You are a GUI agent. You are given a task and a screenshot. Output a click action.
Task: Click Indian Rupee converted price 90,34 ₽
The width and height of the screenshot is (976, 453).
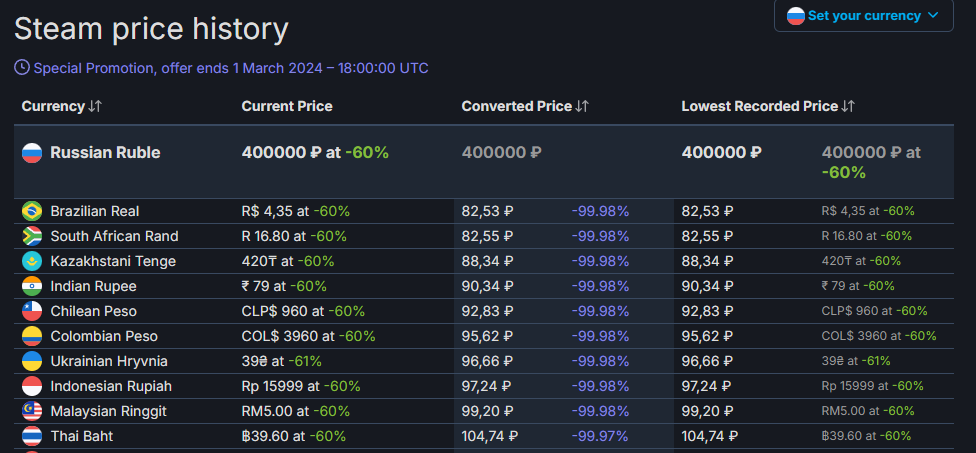(x=487, y=286)
